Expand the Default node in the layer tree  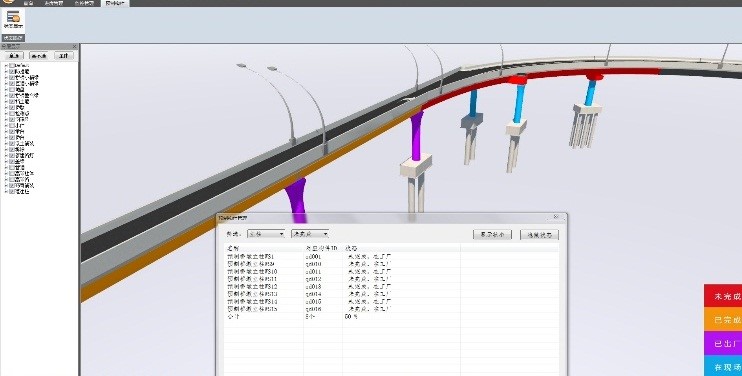click(x=6, y=66)
